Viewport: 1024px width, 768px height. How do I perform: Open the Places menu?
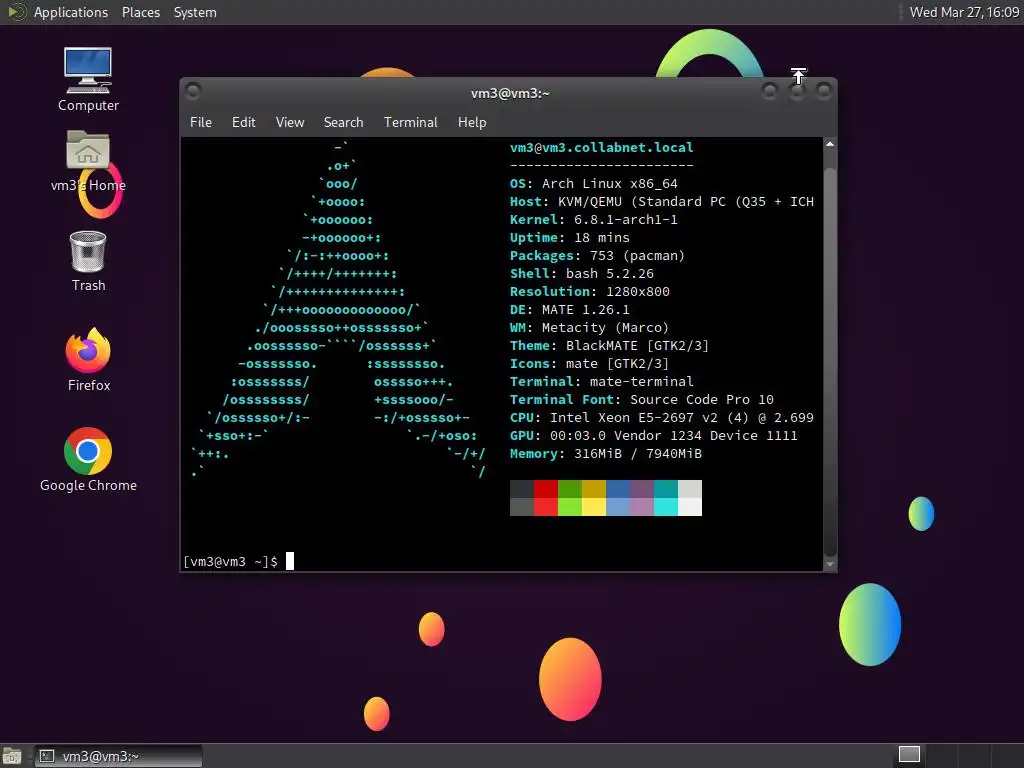(x=140, y=12)
